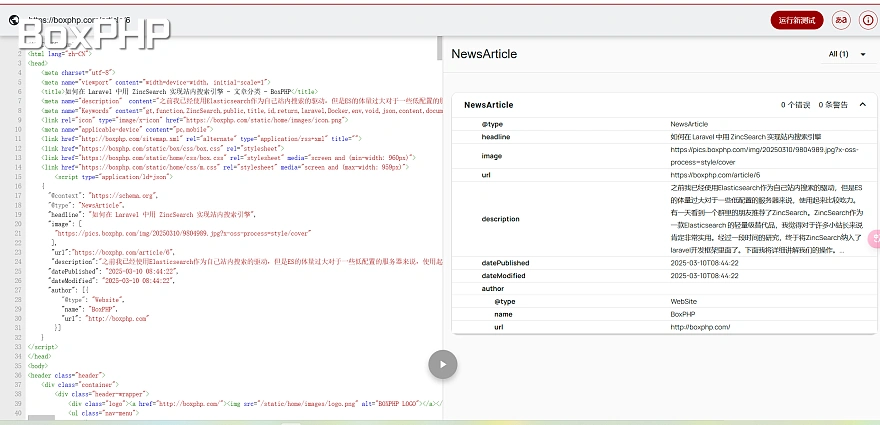Image resolution: width=880 pixels, height=425 pixels.
Task: Select the image property label
Action: [492, 156]
